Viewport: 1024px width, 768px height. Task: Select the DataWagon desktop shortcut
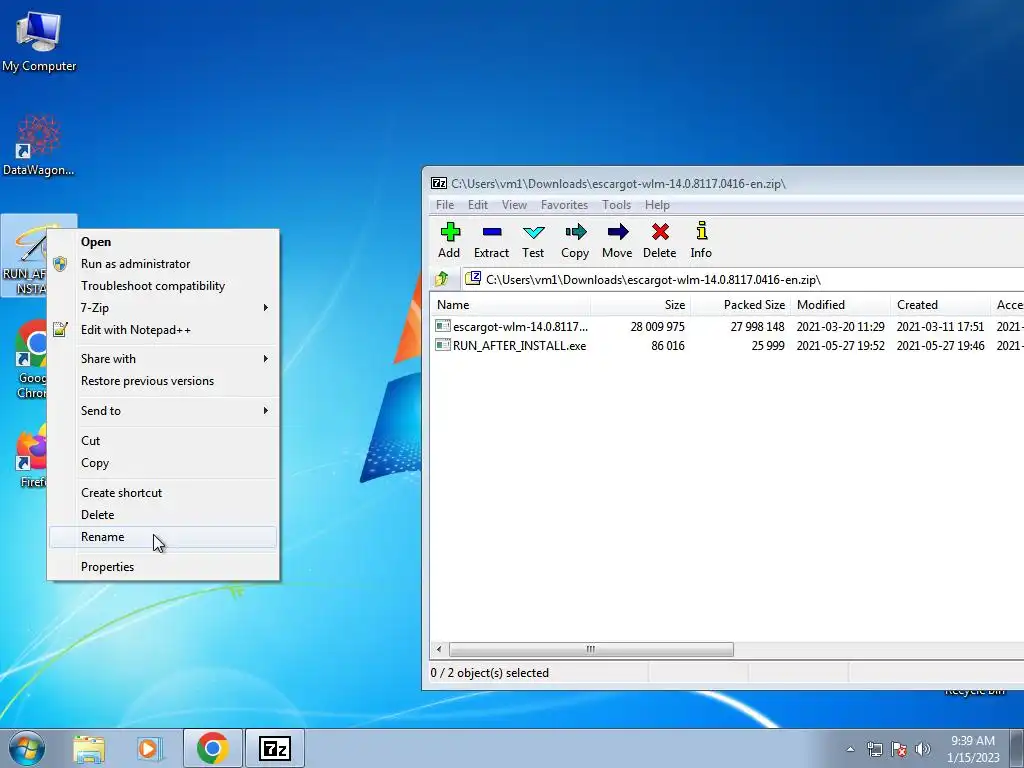point(39,145)
